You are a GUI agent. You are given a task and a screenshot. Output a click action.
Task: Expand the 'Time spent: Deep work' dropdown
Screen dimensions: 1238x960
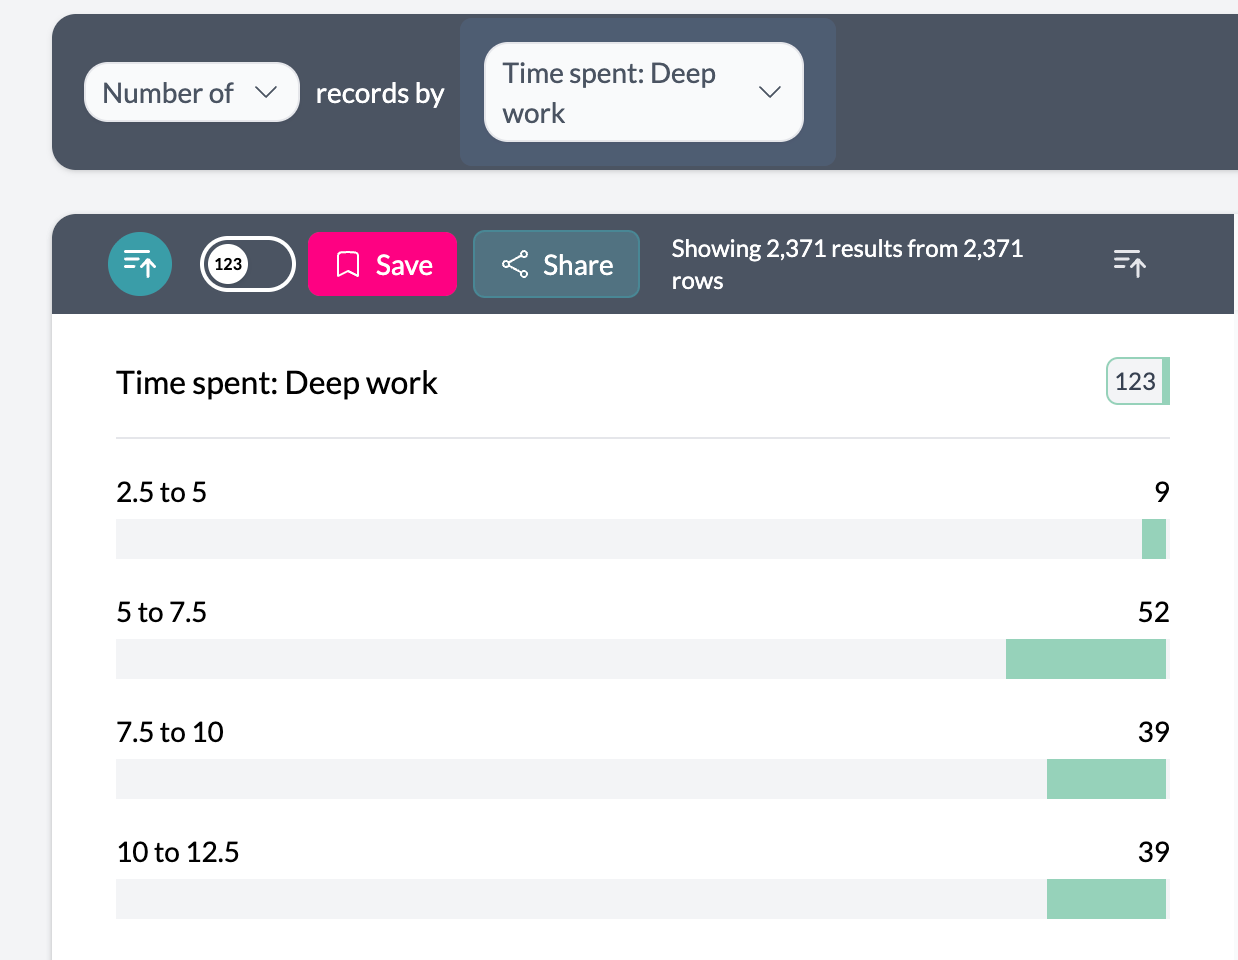[643, 93]
